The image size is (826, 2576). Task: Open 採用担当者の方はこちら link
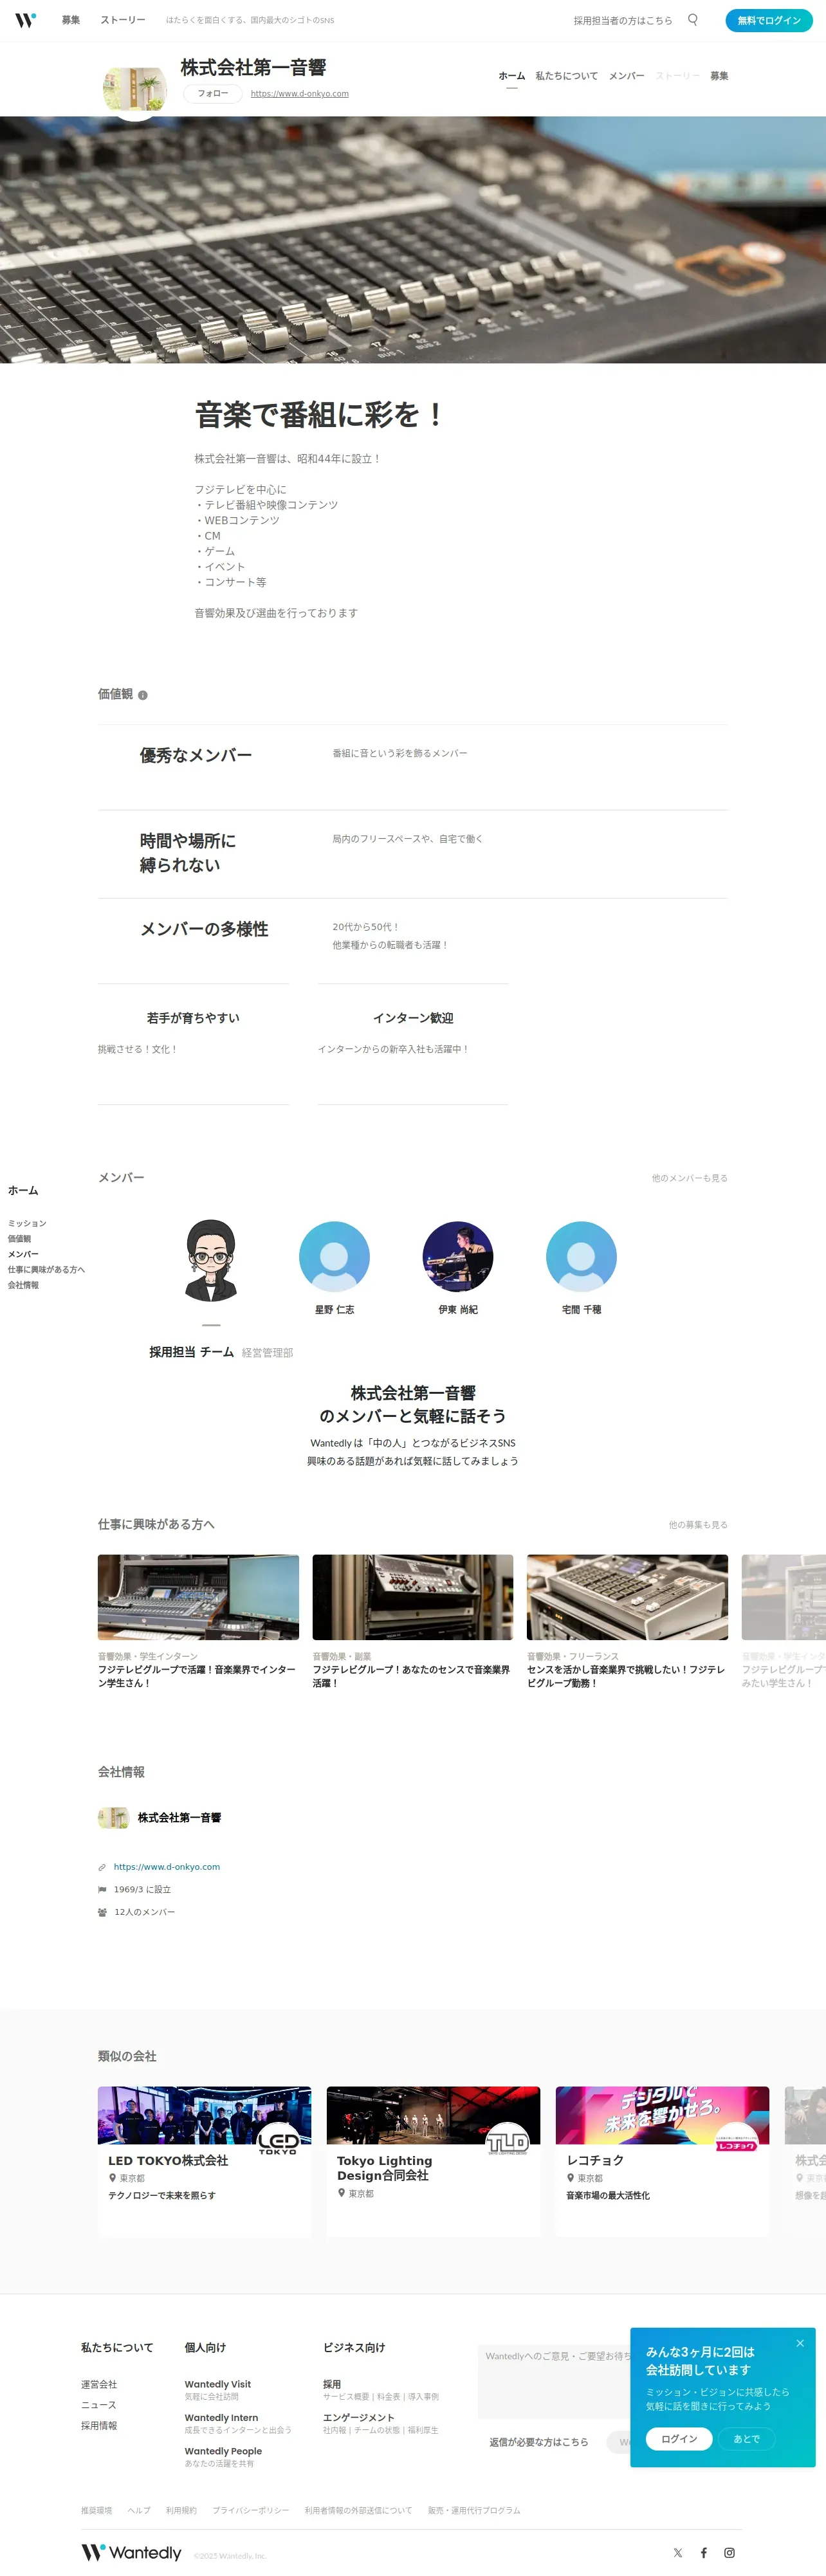[623, 20]
